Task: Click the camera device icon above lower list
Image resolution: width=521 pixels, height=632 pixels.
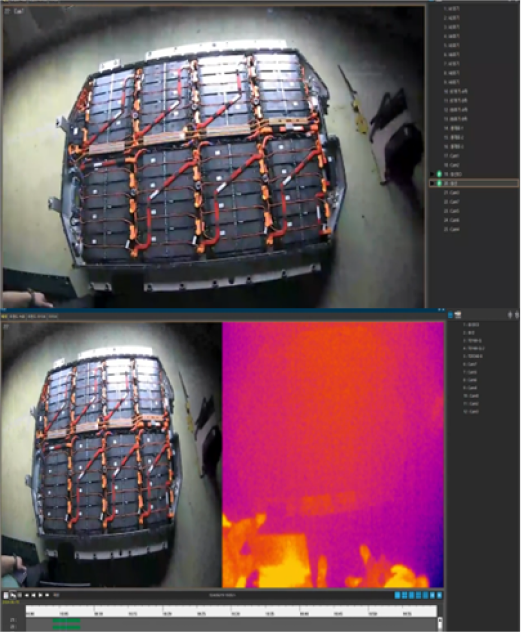Action: pyautogui.click(x=458, y=315)
